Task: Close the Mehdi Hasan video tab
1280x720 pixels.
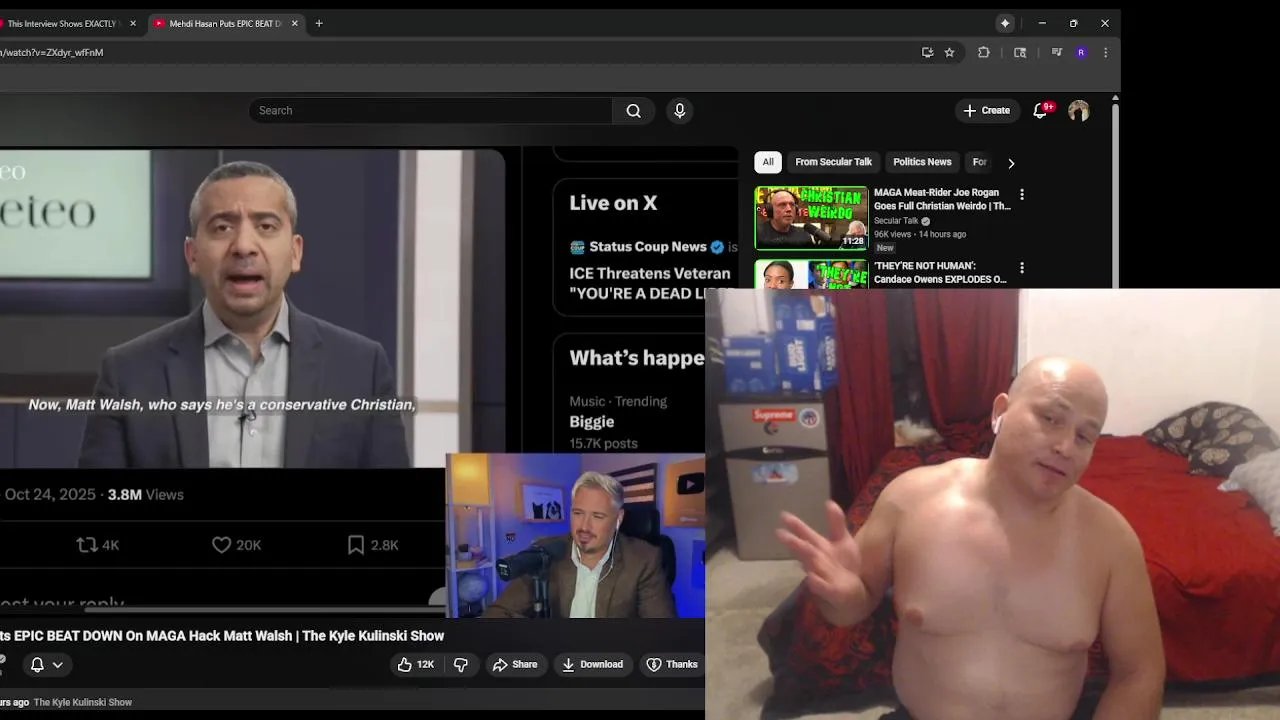Action: (x=294, y=23)
